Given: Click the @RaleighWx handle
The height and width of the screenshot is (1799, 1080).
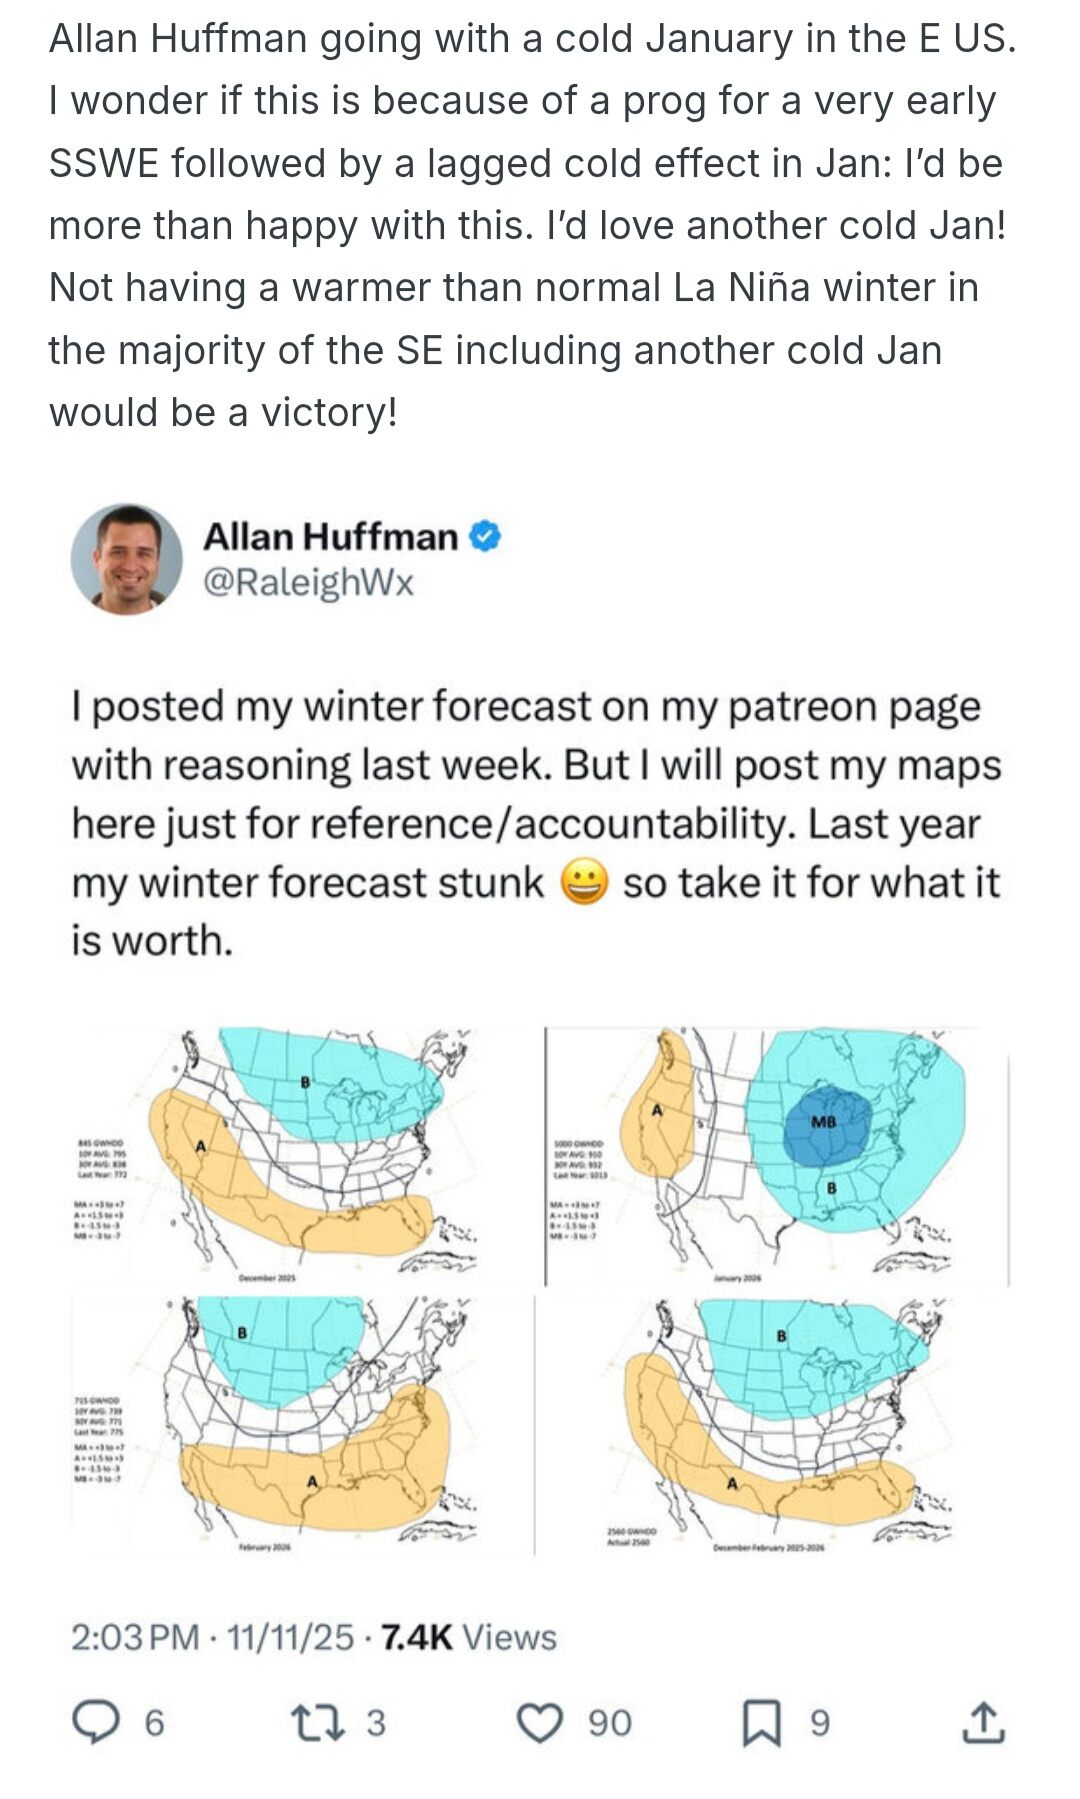Looking at the screenshot, I should (308, 582).
